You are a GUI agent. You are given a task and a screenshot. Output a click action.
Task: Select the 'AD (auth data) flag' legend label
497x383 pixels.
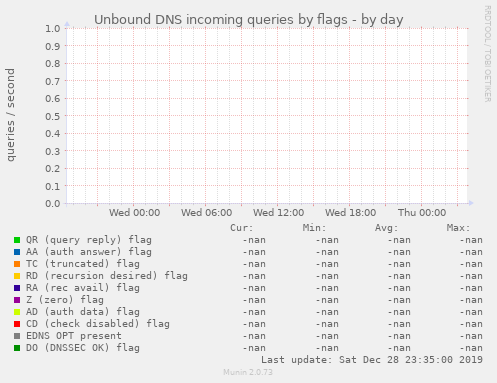[x=83, y=312]
